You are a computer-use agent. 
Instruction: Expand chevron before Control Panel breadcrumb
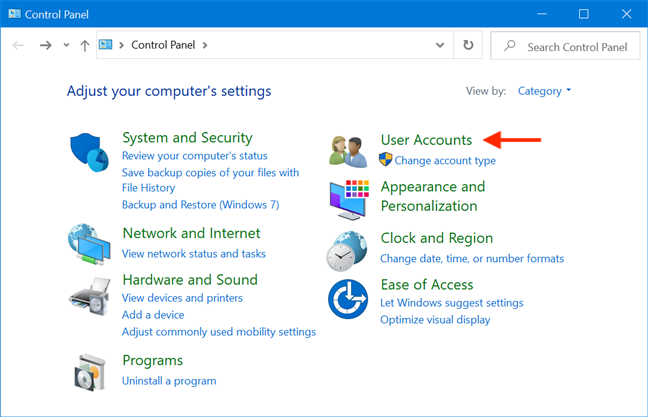(122, 45)
